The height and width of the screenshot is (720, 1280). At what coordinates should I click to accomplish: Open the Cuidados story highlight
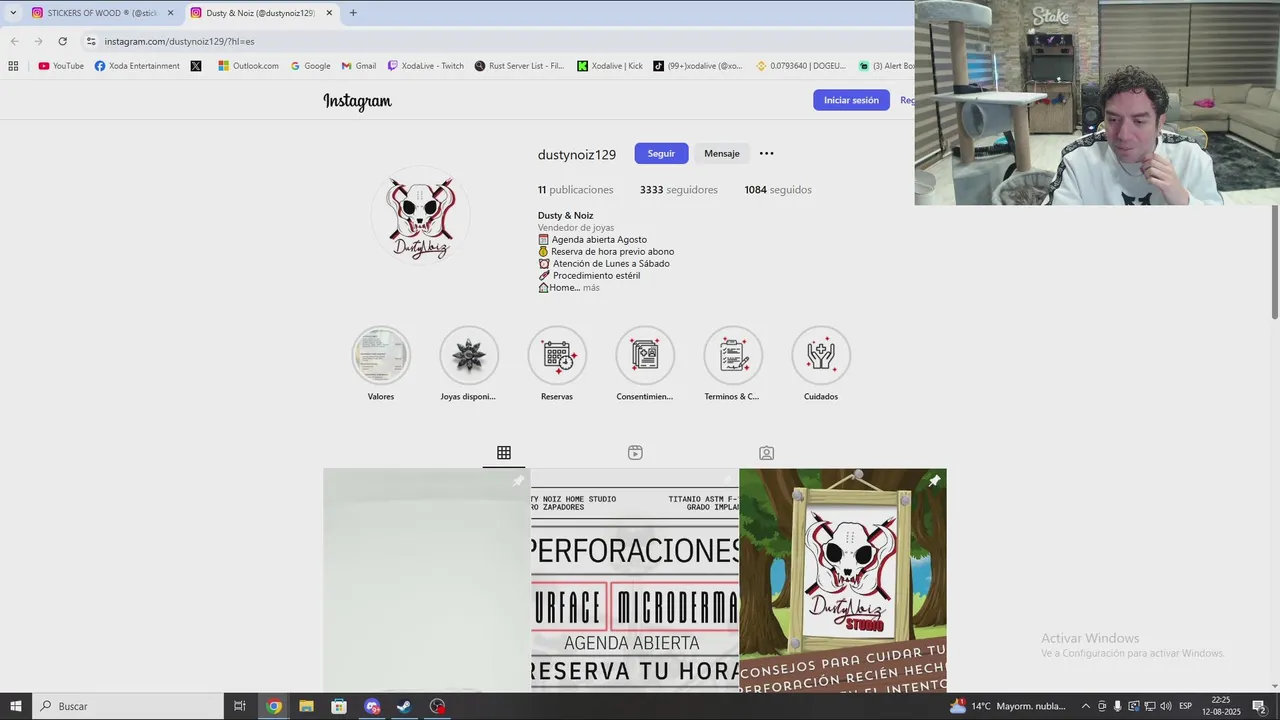tap(821, 355)
